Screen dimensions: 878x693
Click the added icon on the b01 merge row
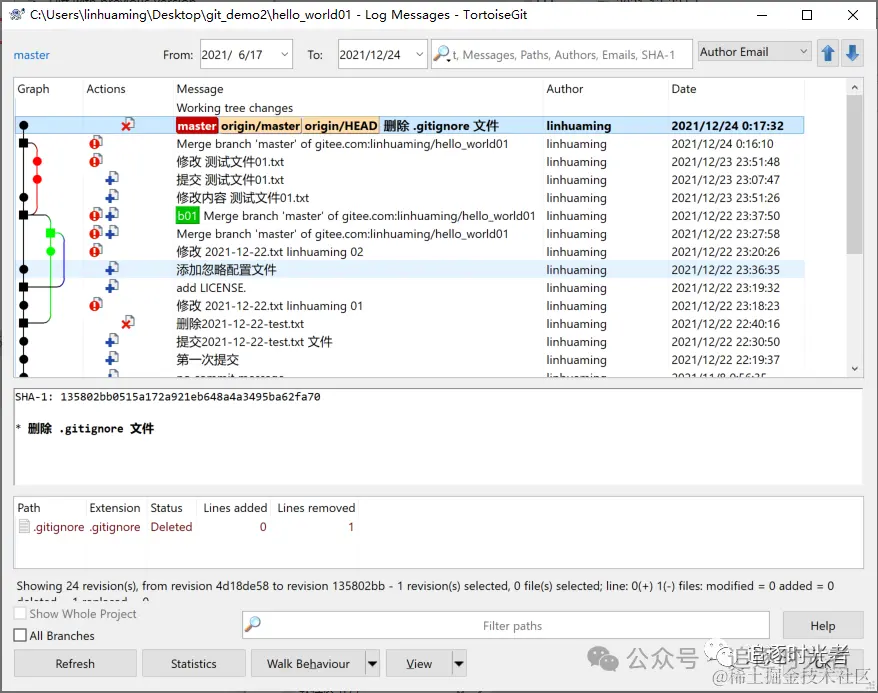pyautogui.click(x=112, y=215)
